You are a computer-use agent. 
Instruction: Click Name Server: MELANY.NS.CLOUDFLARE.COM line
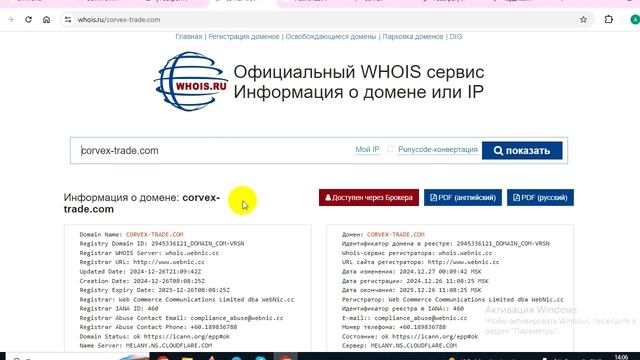pos(146,345)
